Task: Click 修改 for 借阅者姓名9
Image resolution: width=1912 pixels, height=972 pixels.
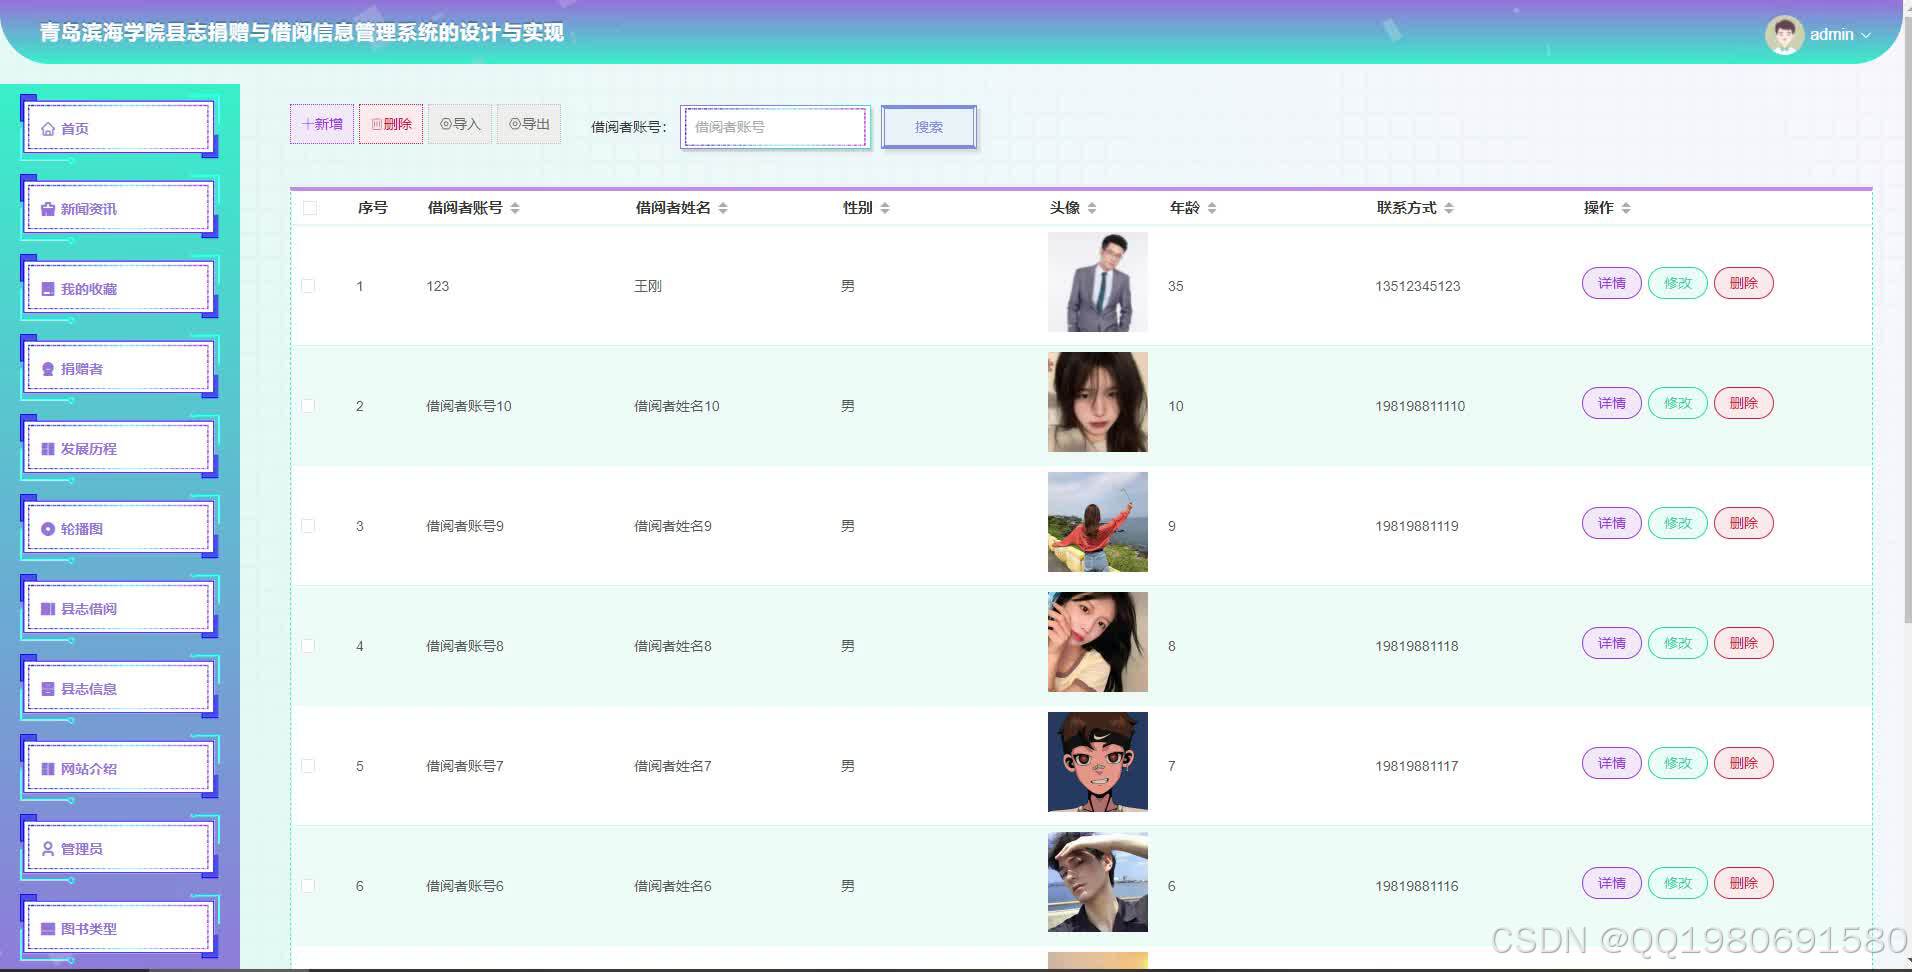Action: (x=1678, y=523)
